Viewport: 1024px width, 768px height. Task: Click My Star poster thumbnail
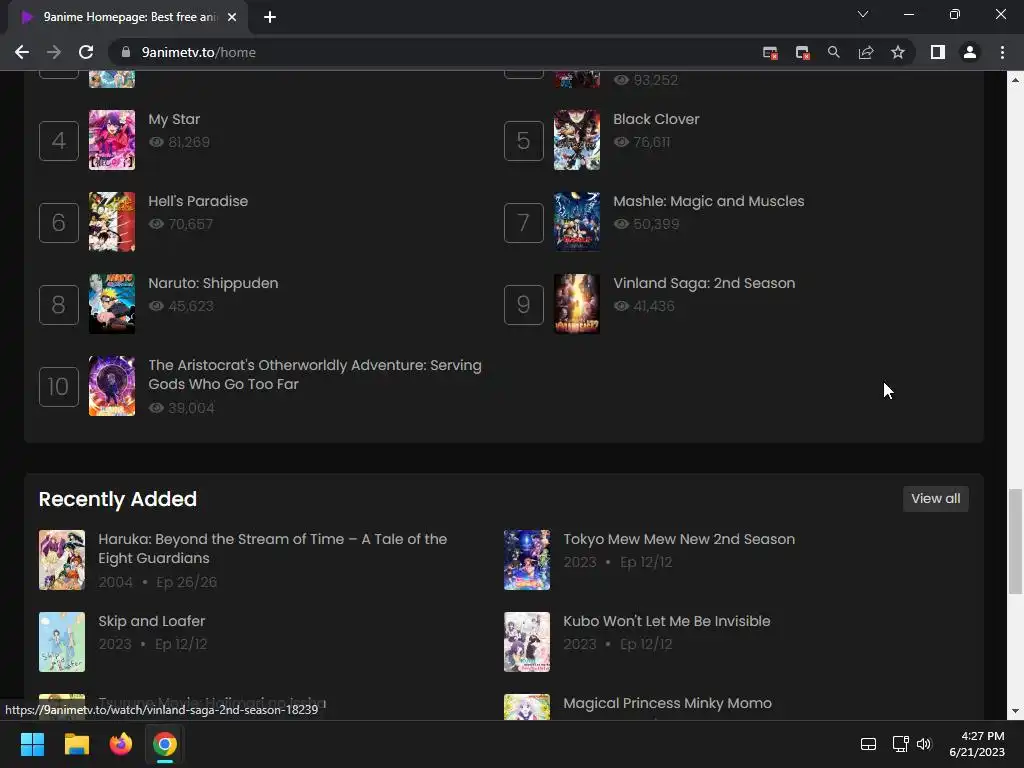pyautogui.click(x=112, y=140)
